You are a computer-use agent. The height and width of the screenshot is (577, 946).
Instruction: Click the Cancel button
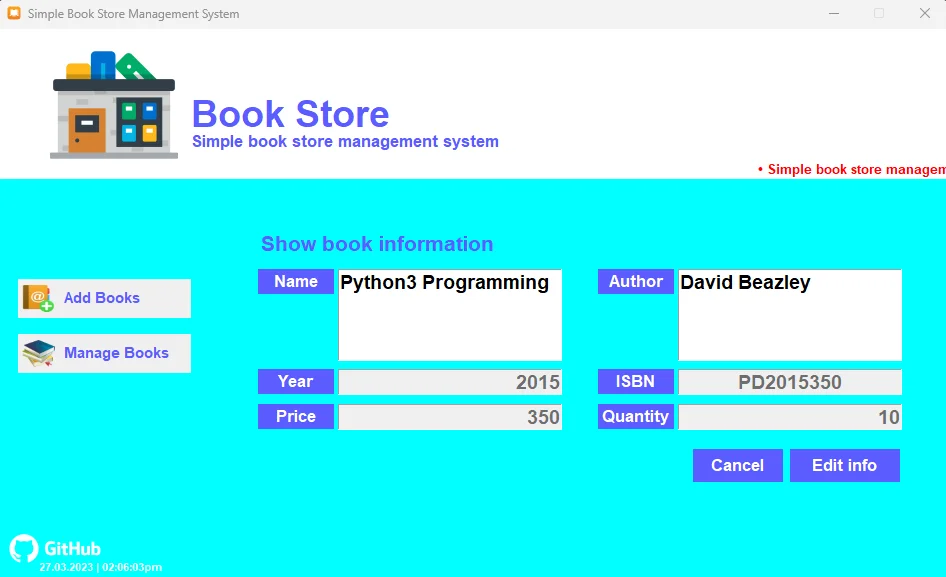tap(737, 465)
